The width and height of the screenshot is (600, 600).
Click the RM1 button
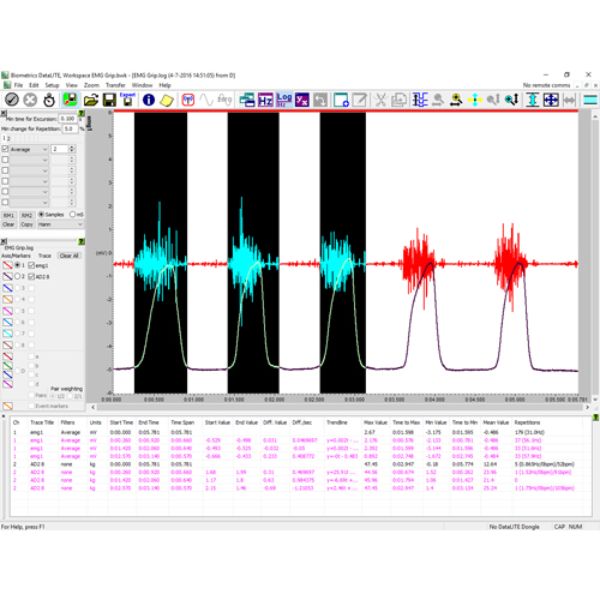pos(8,215)
